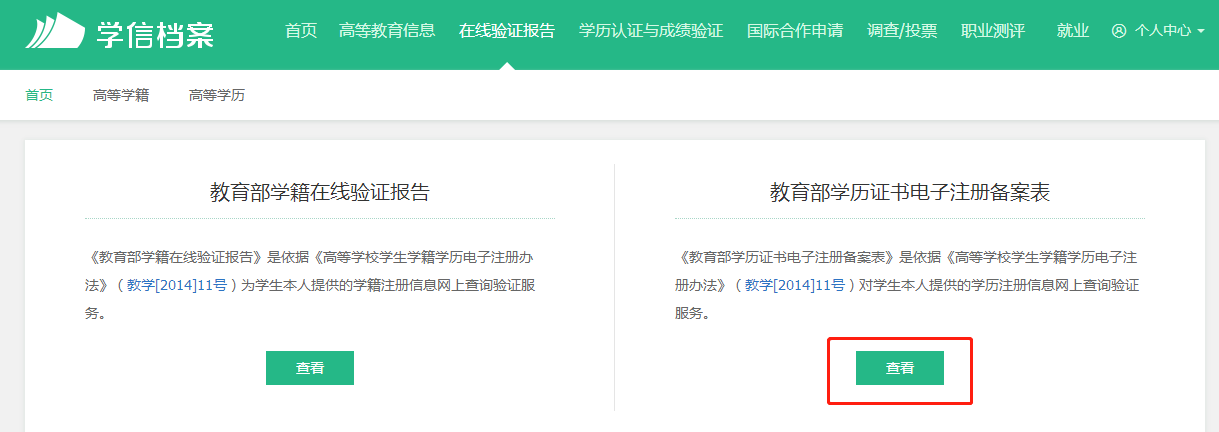1219x432 pixels.
Task: Click the 教育部学籍在线验证报告 card heading
Action: pos(319,193)
